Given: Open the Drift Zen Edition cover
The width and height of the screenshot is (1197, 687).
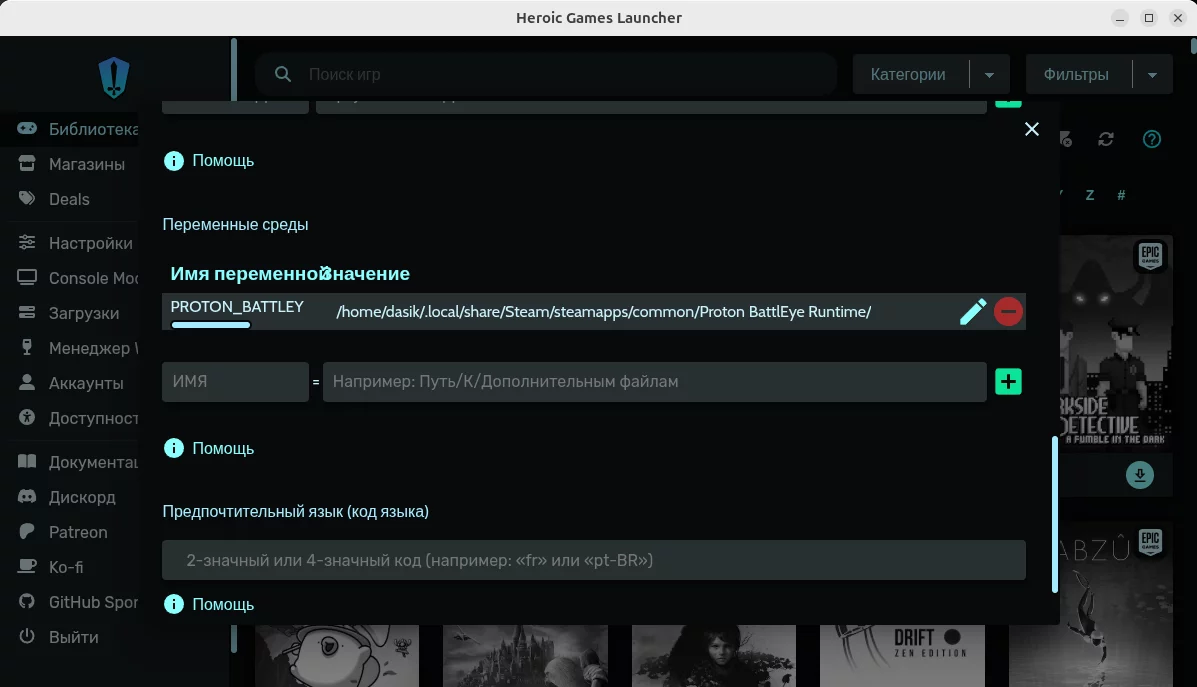Looking at the screenshot, I should point(902,656).
